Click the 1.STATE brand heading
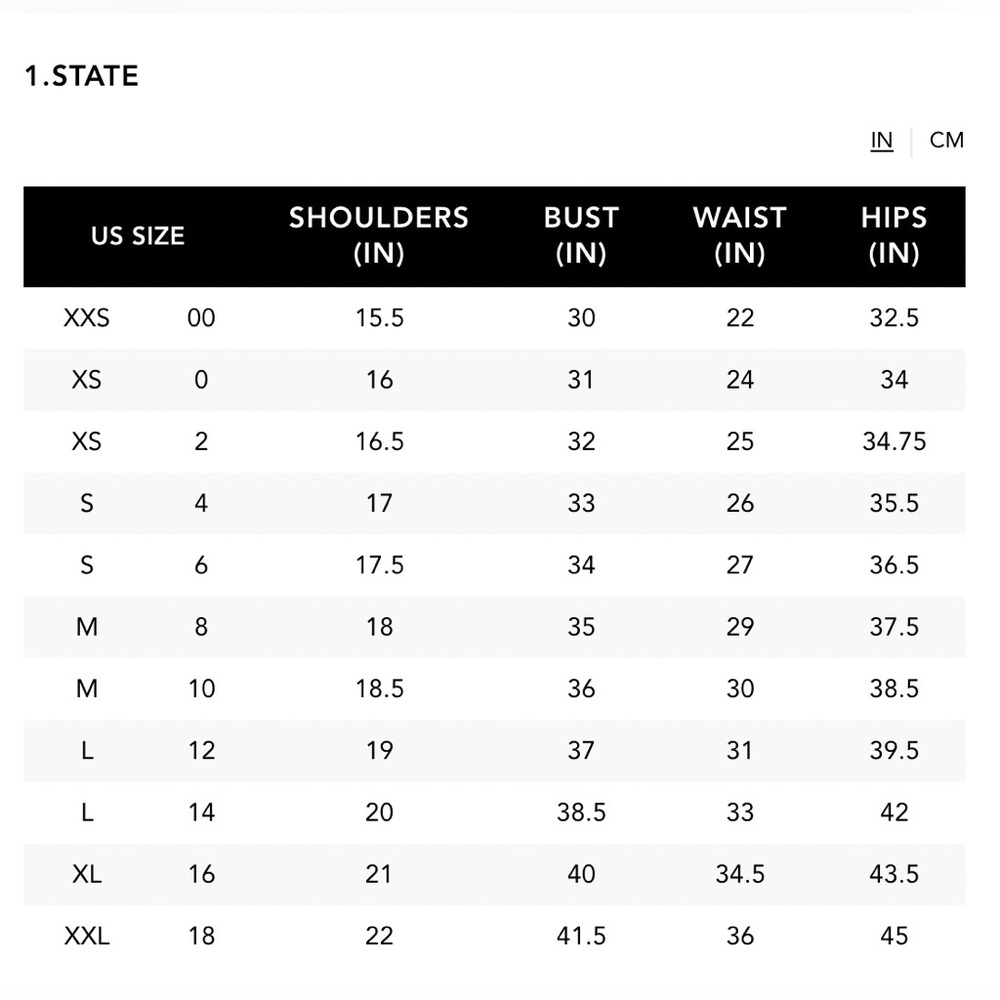This screenshot has width=1000, height=1000. (x=81, y=76)
